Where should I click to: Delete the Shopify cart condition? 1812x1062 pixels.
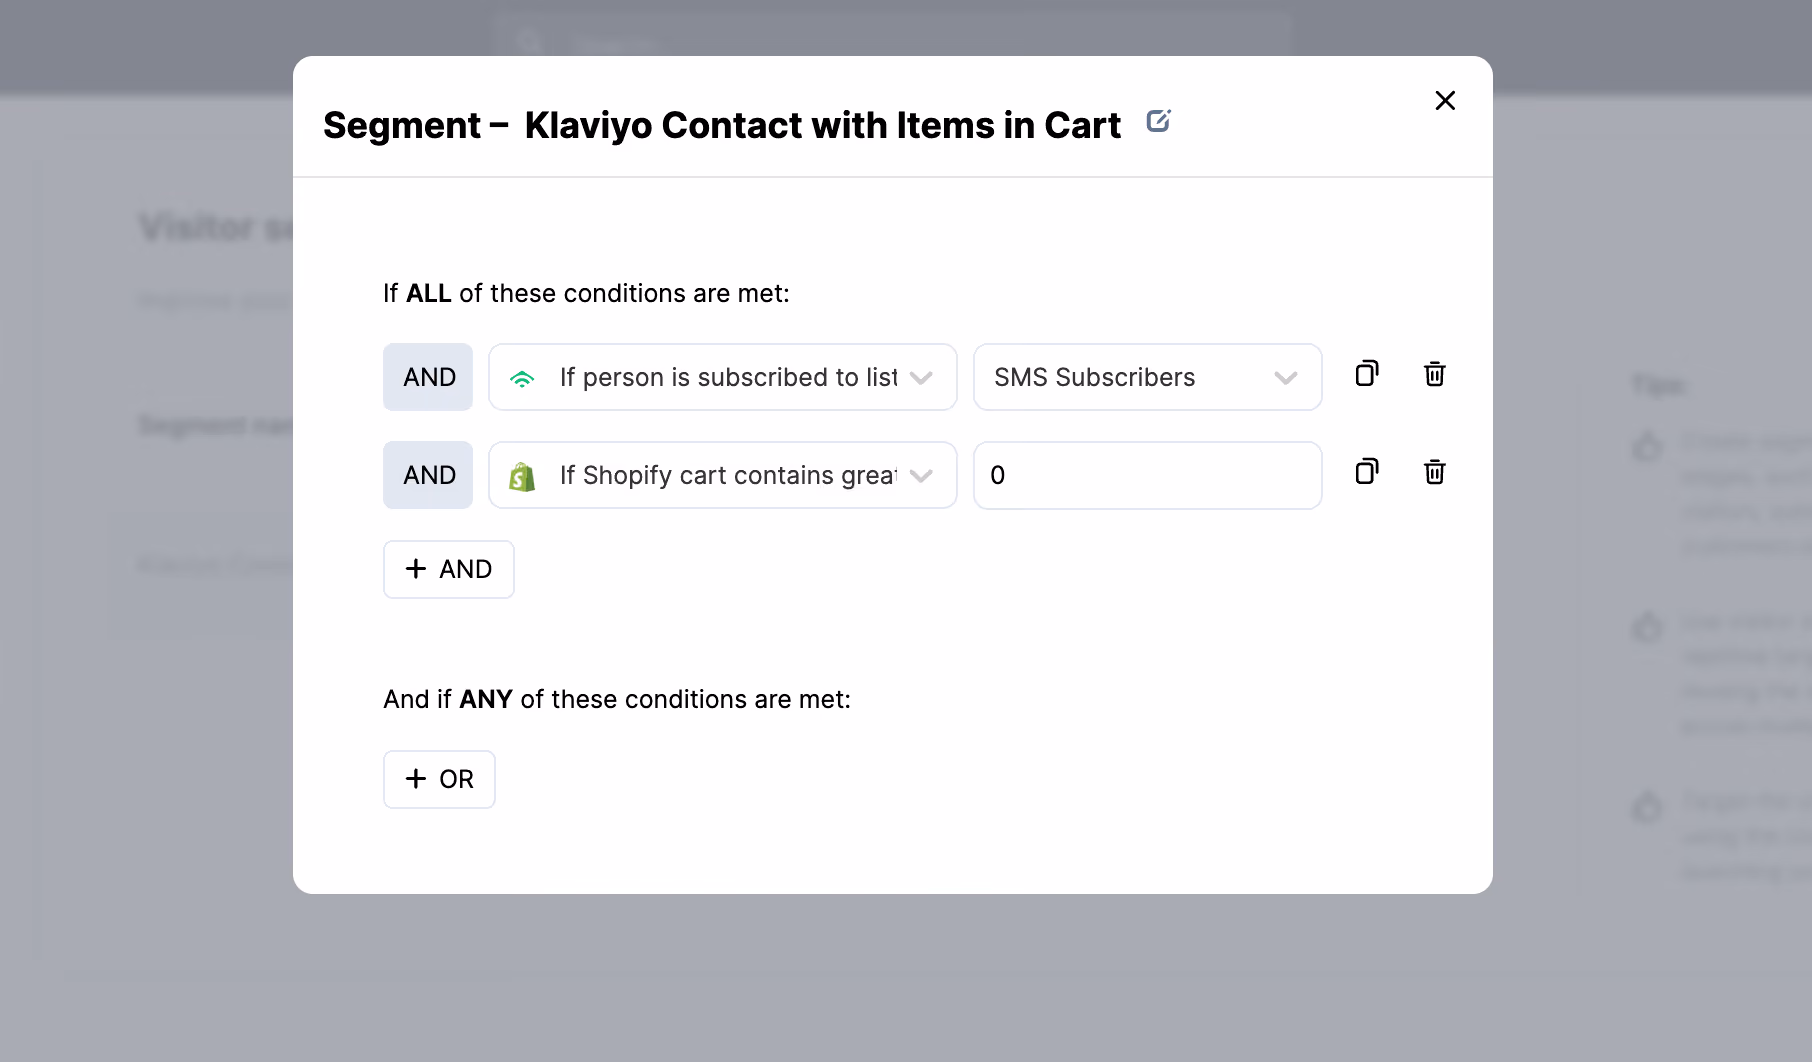tap(1435, 472)
